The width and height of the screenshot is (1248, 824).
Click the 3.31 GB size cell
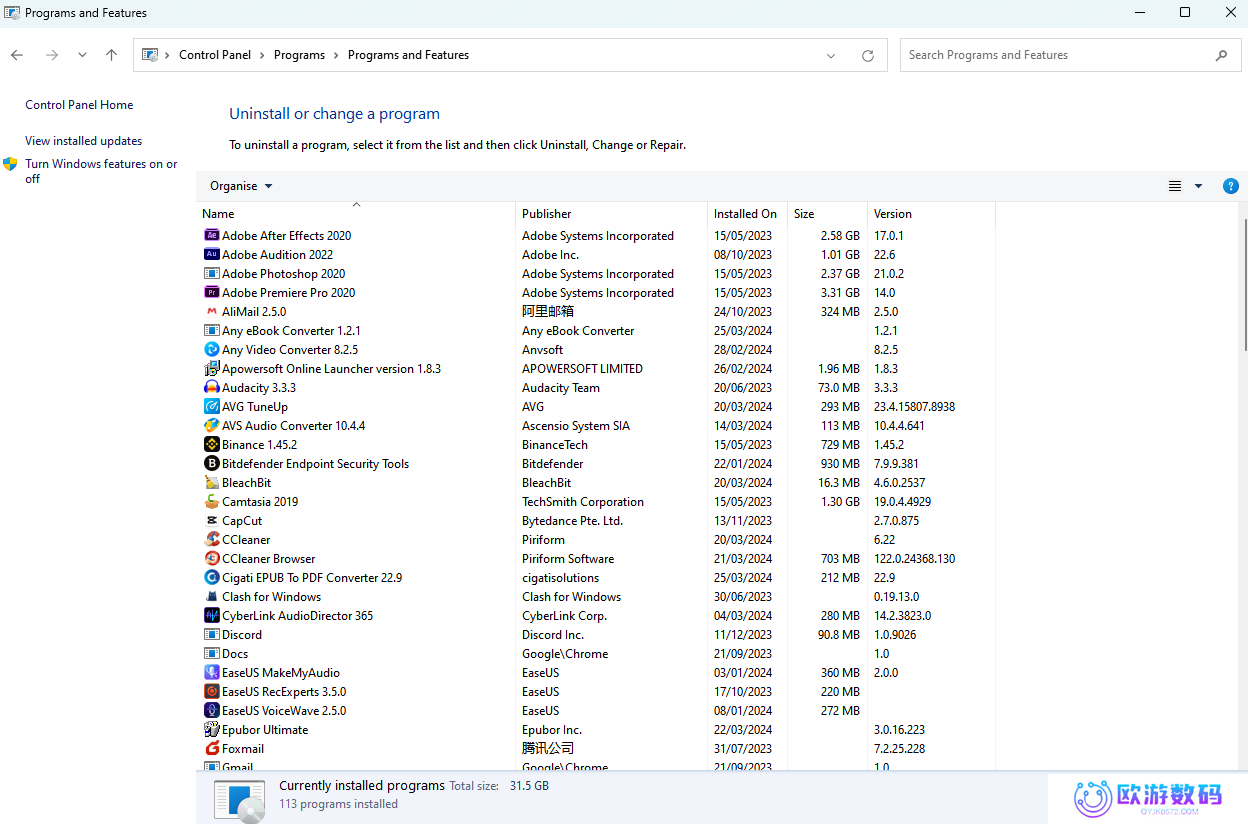coord(840,293)
